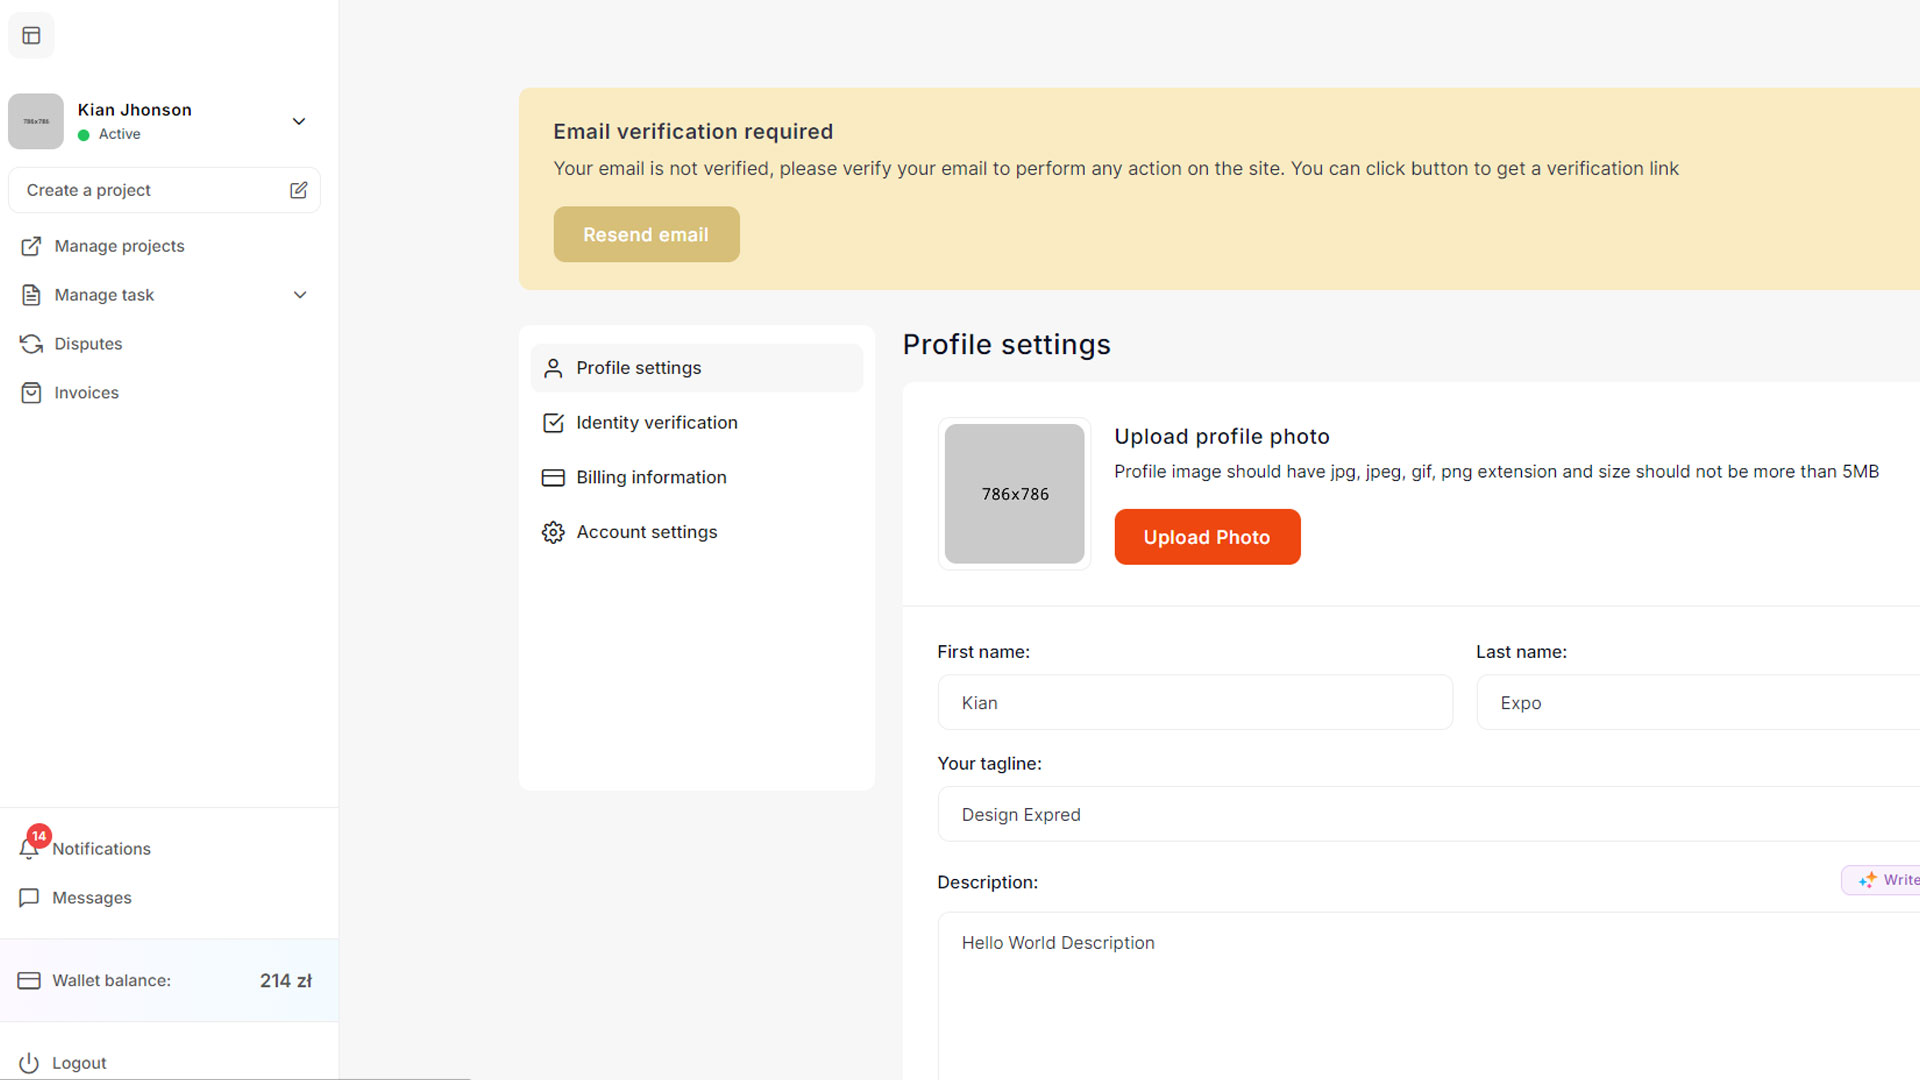Expand the Manage task submenu

tap(299, 295)
